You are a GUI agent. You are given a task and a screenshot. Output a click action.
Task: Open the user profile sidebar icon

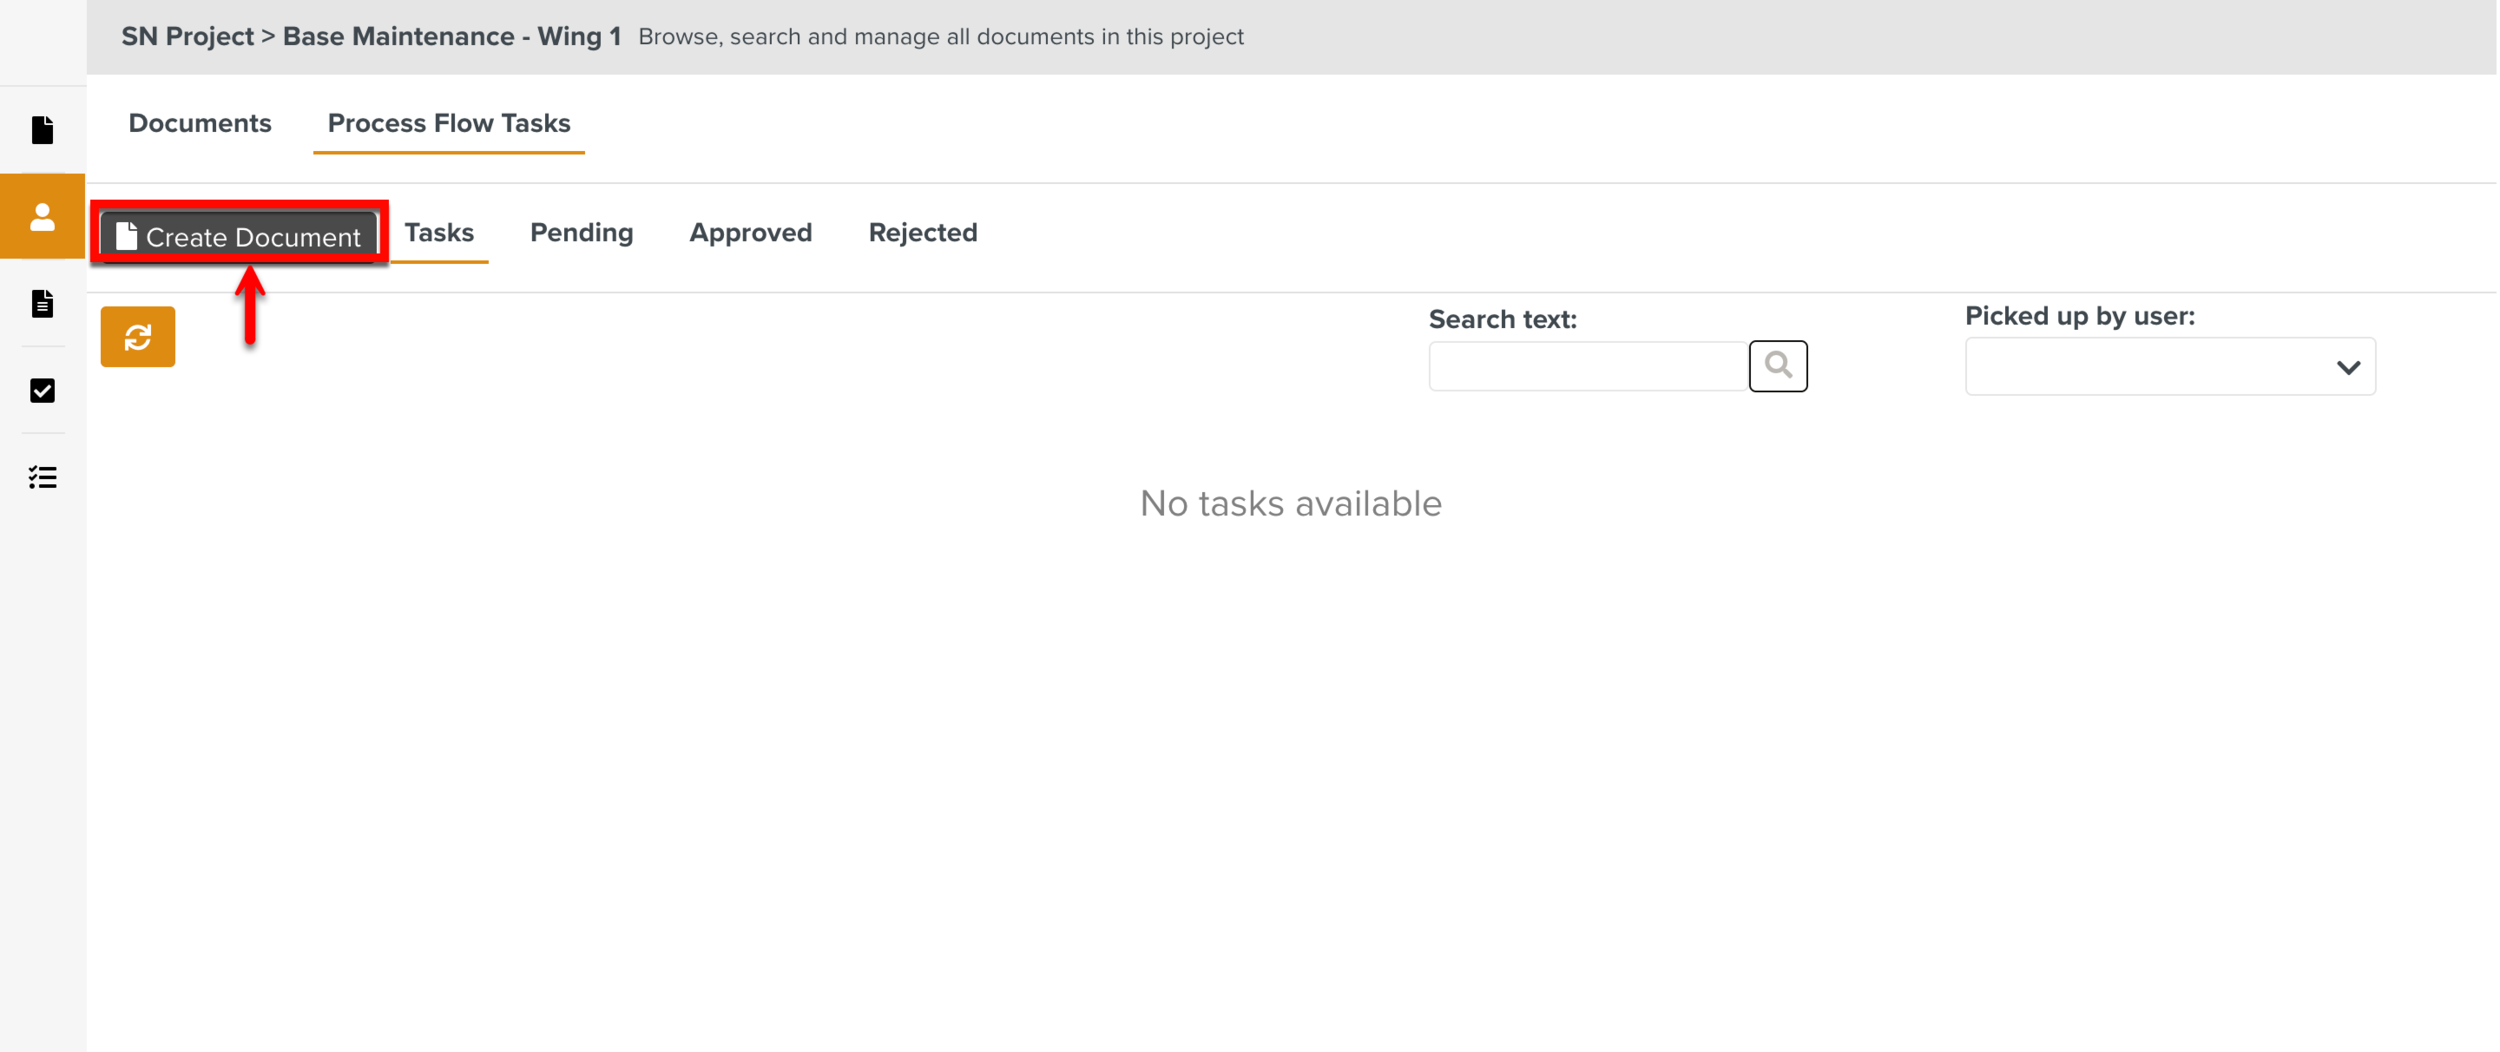[42, 215]
